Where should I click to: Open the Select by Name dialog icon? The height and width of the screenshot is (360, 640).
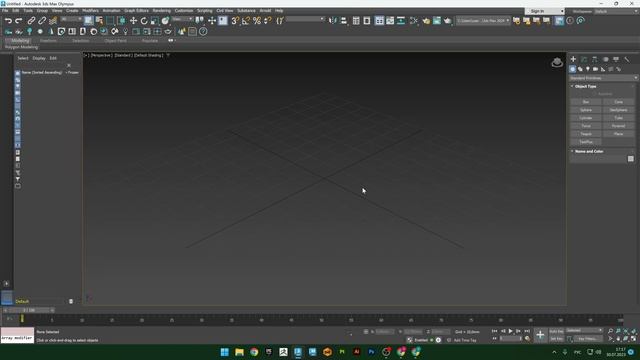(99, 20)
